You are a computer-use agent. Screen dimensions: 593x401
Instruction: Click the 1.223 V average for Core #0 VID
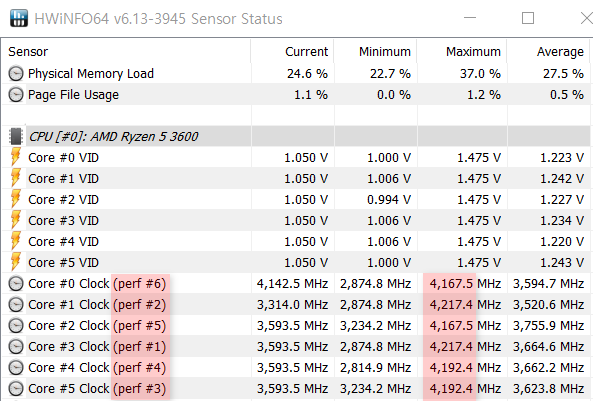(x=562, y=157)
